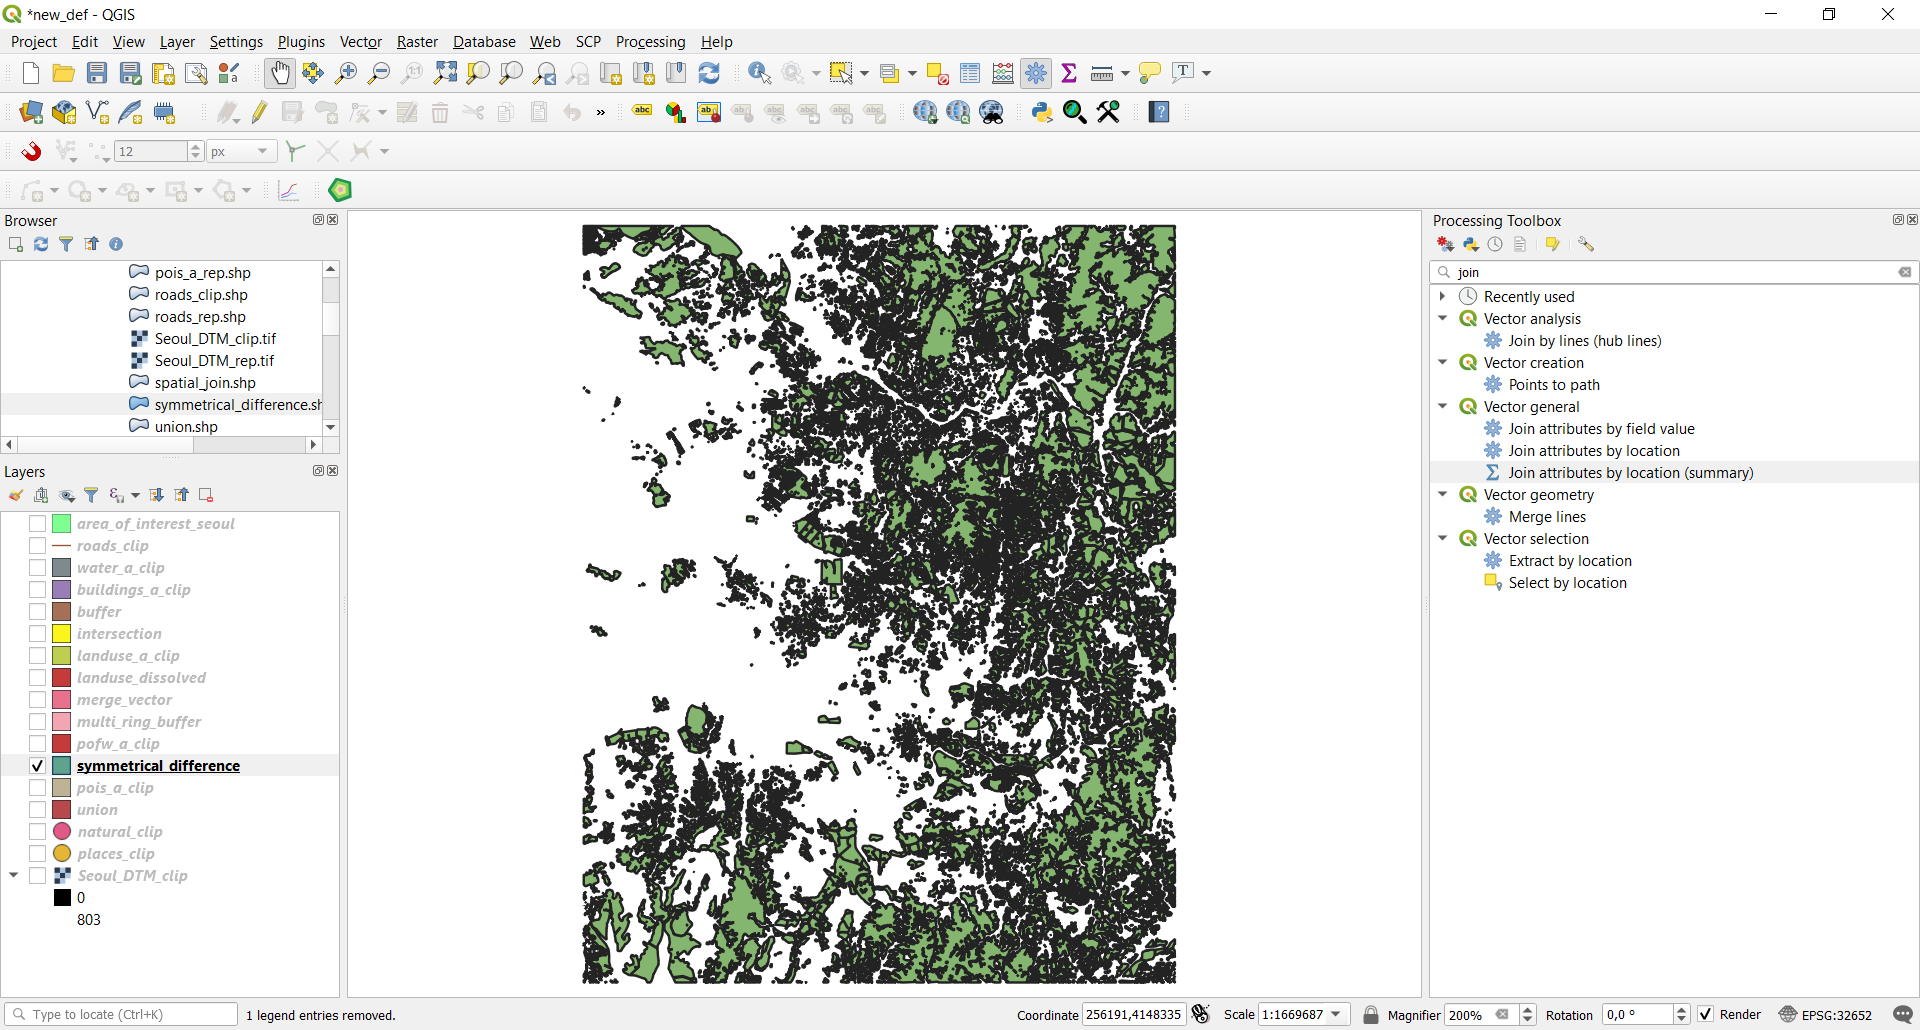The image size is (1920, 1030).
Task: Click the Type to locate search field
Action: pos(121,1015)
